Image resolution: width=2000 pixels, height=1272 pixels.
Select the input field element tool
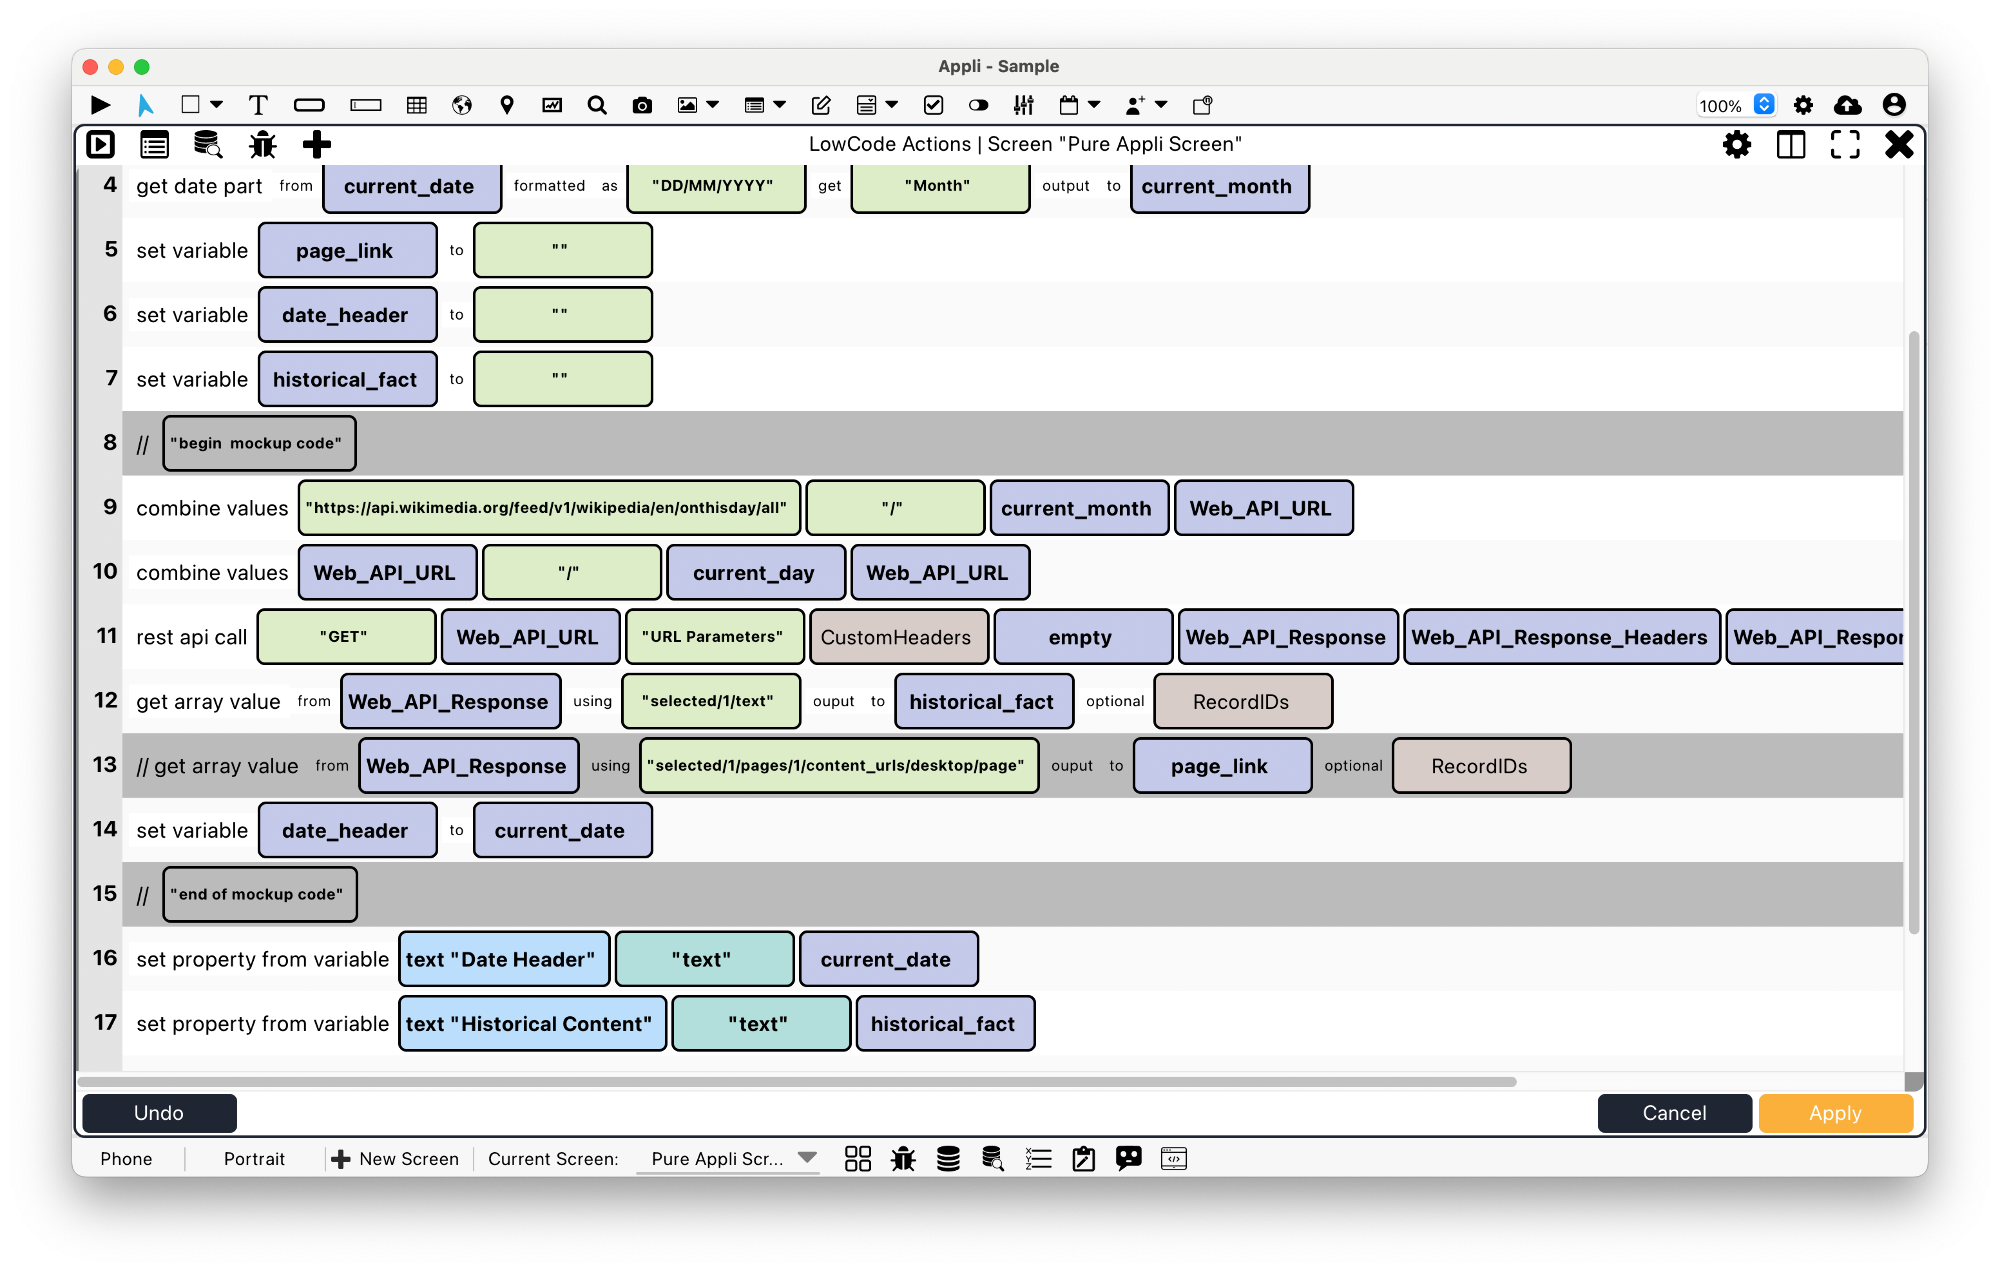[x=366, y=105]
